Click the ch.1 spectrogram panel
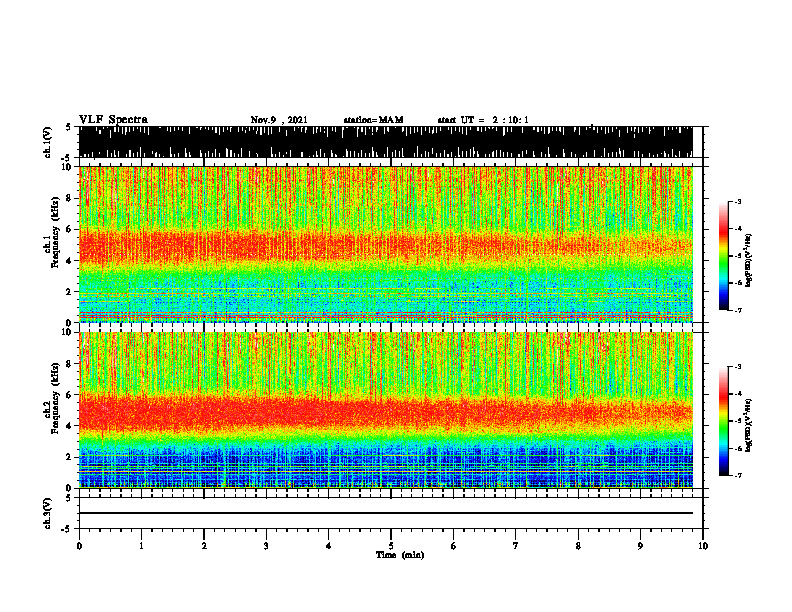 (x=385, y=244)
